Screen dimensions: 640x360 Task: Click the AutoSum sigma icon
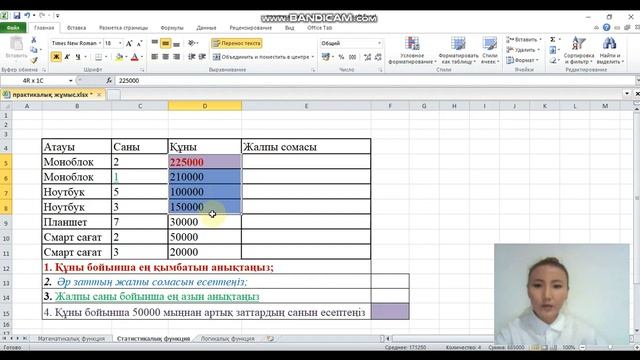(553, 40)
